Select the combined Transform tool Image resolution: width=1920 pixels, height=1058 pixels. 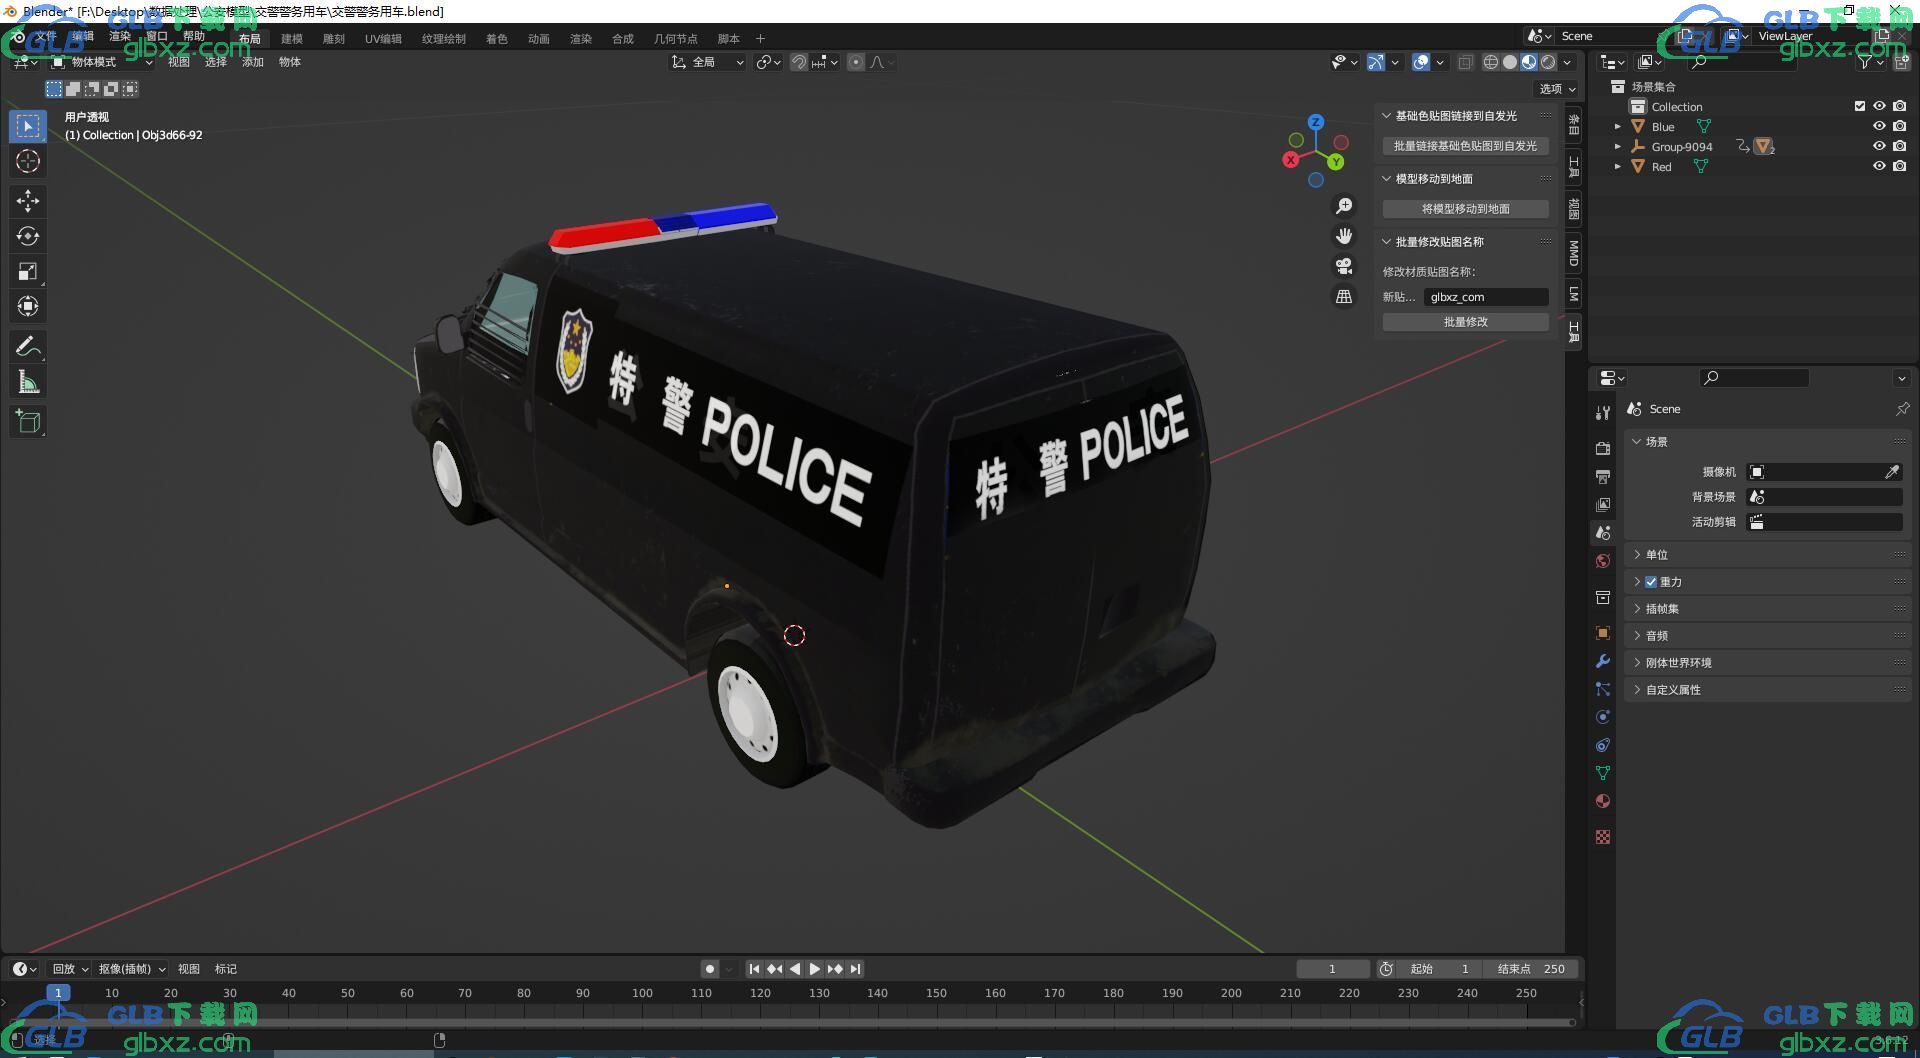pyautogui.click(x=28, y=306)
